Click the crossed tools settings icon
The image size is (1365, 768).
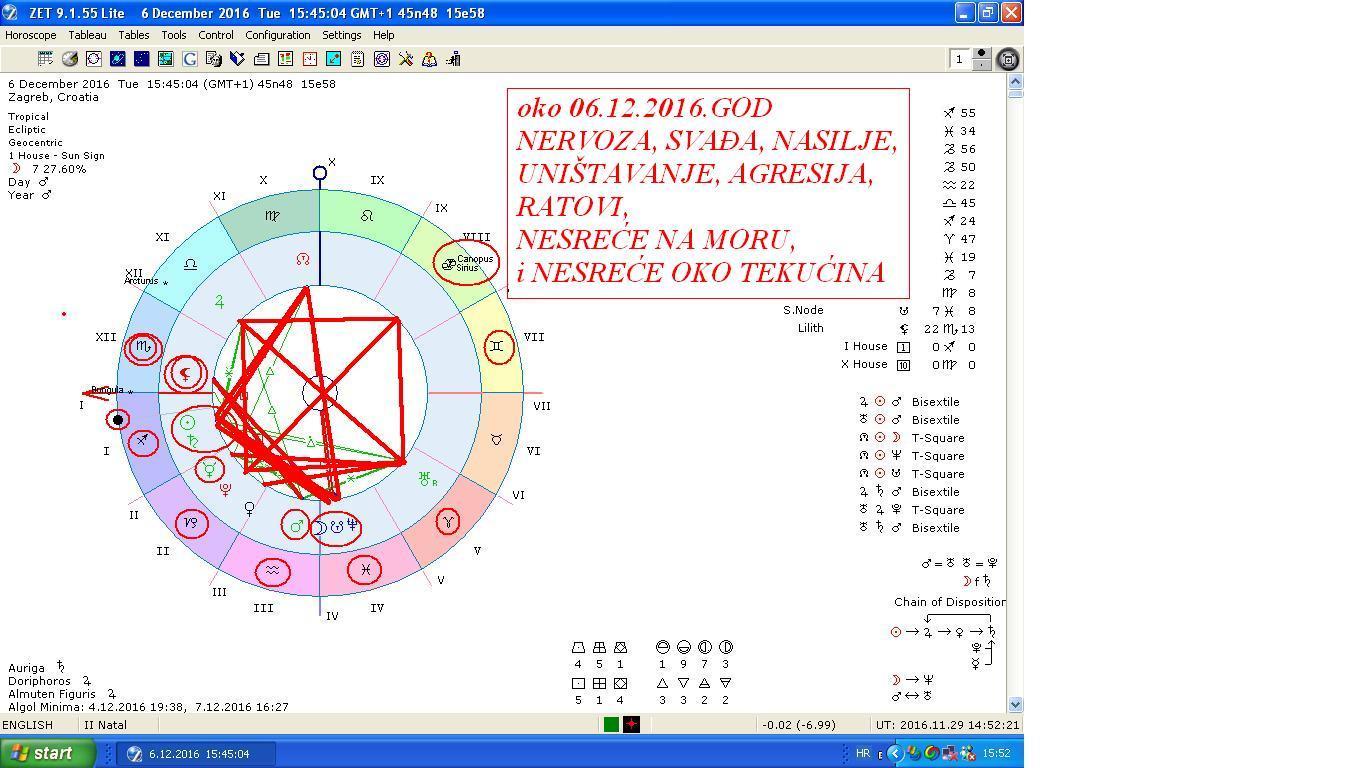[x=405, y=59]
